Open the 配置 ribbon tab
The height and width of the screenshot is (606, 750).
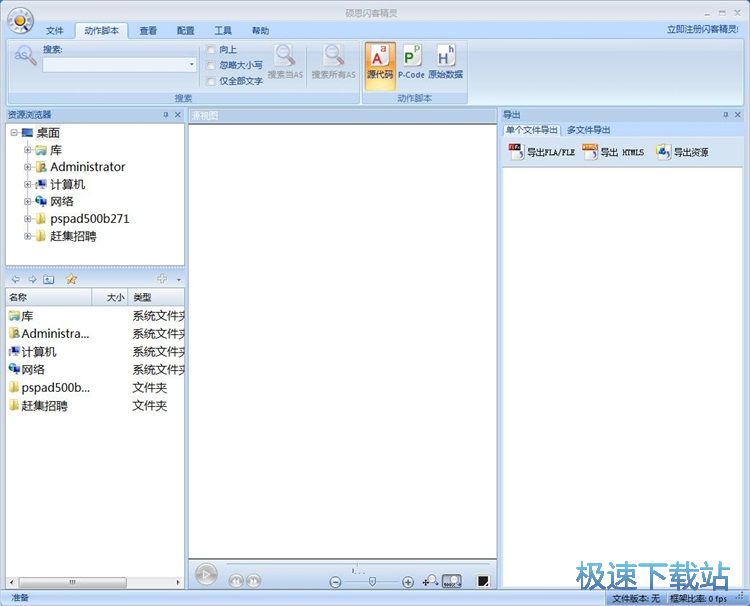tap(186, 31)
